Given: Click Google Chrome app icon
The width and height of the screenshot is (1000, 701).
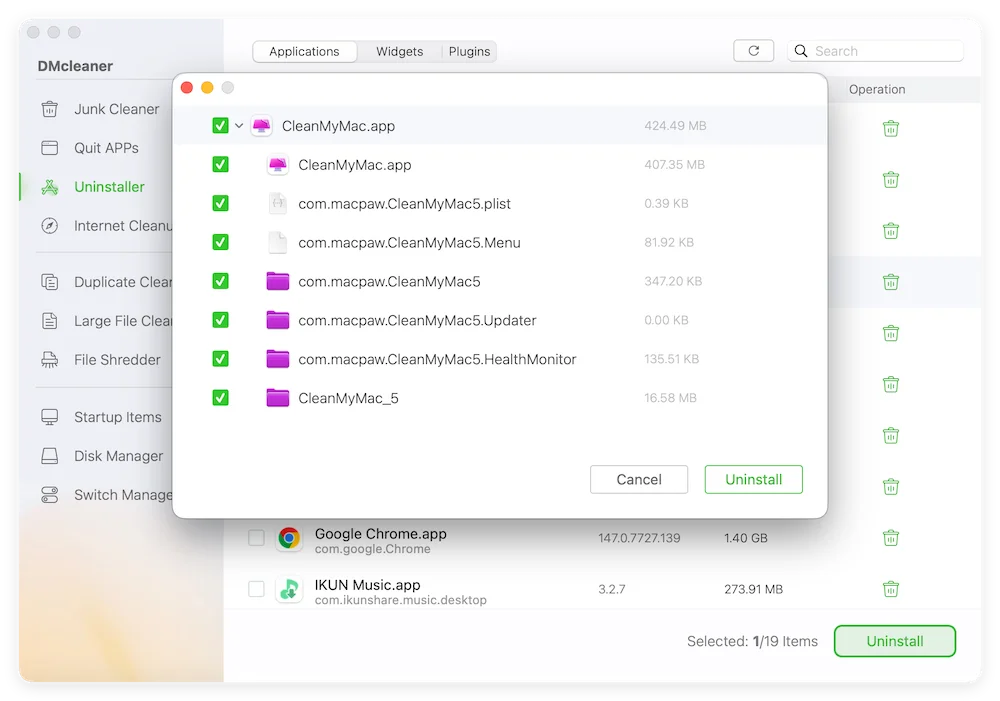Looking at the screenshot, I should click(289, 538).
